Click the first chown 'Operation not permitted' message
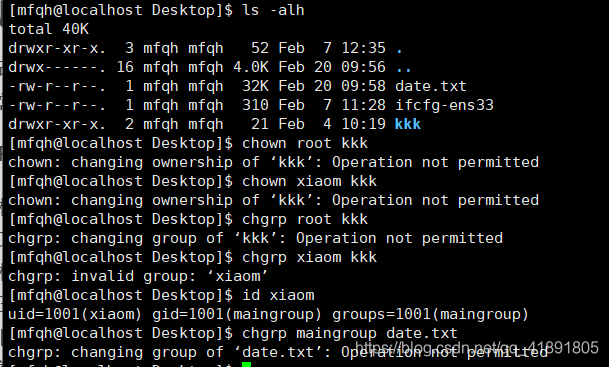Viewport: 609px width, 367px height. point(435,162)
